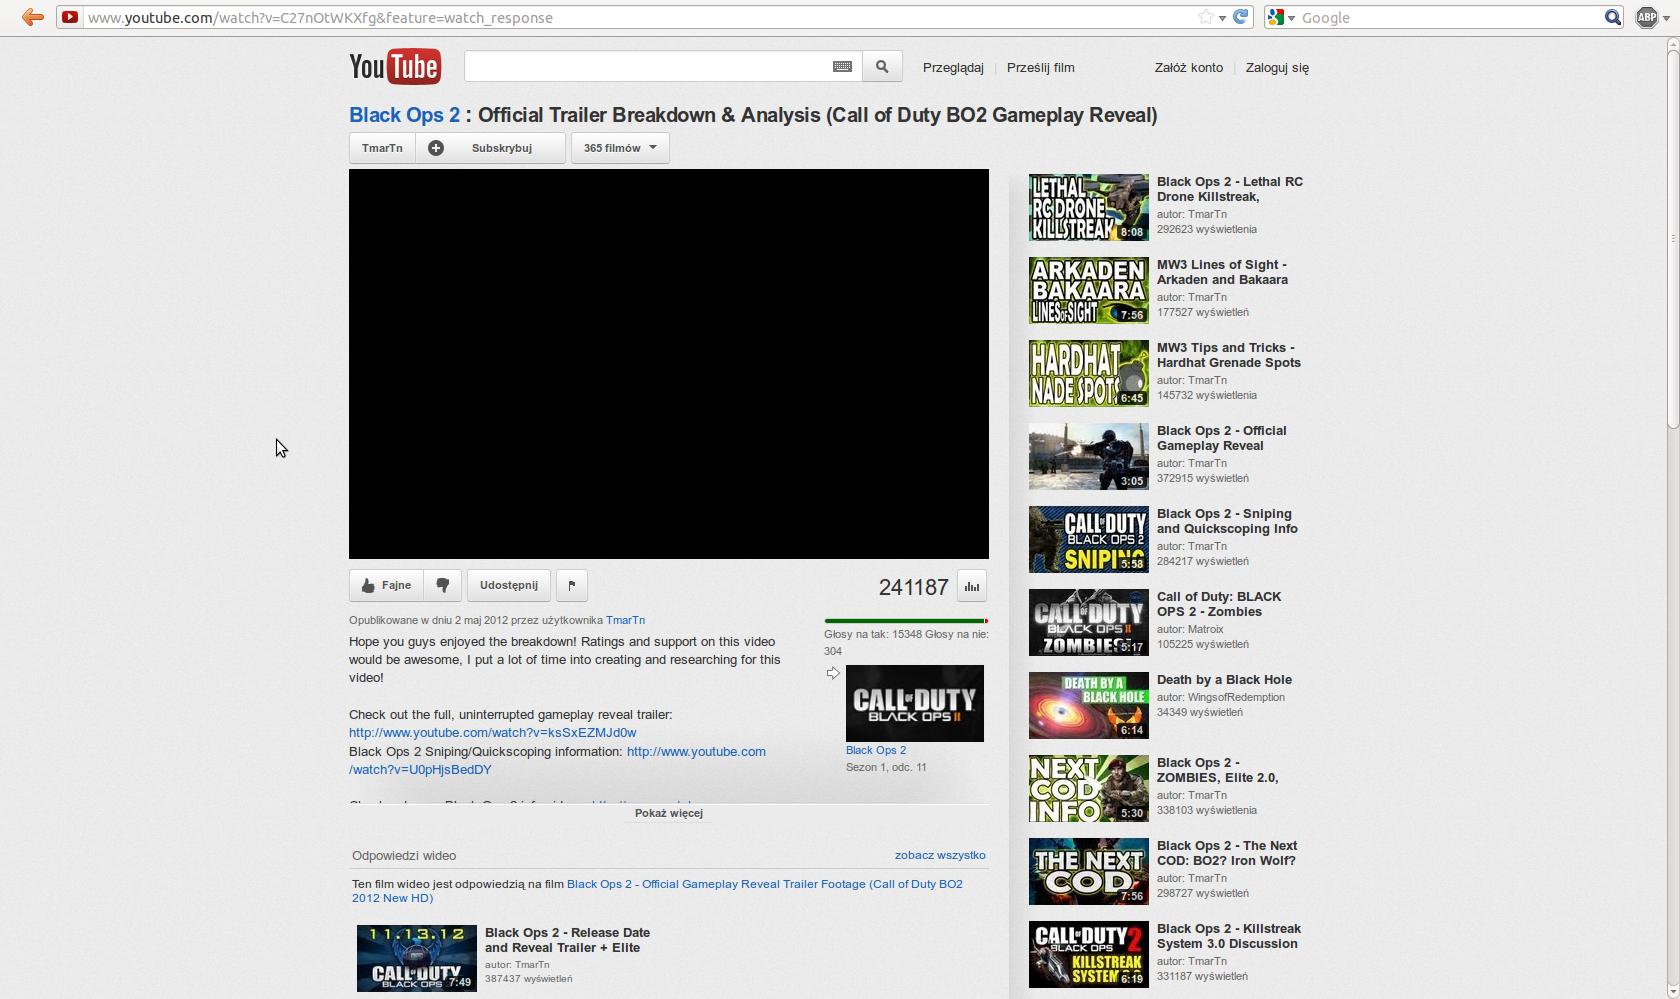Click the YouTube search magnifier button
Screen dimensions: 1680x999
pyautogui.click(x=882, y=67)
